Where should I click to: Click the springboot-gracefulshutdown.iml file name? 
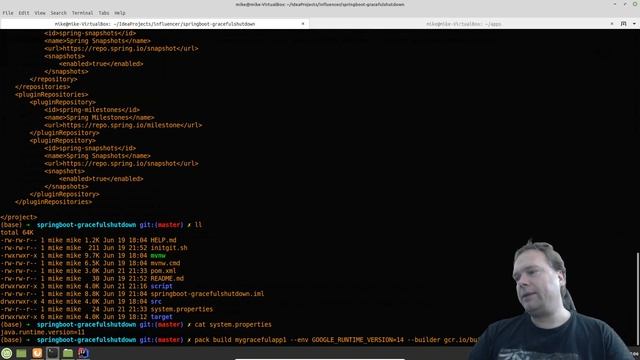click(x=207, y=294)
